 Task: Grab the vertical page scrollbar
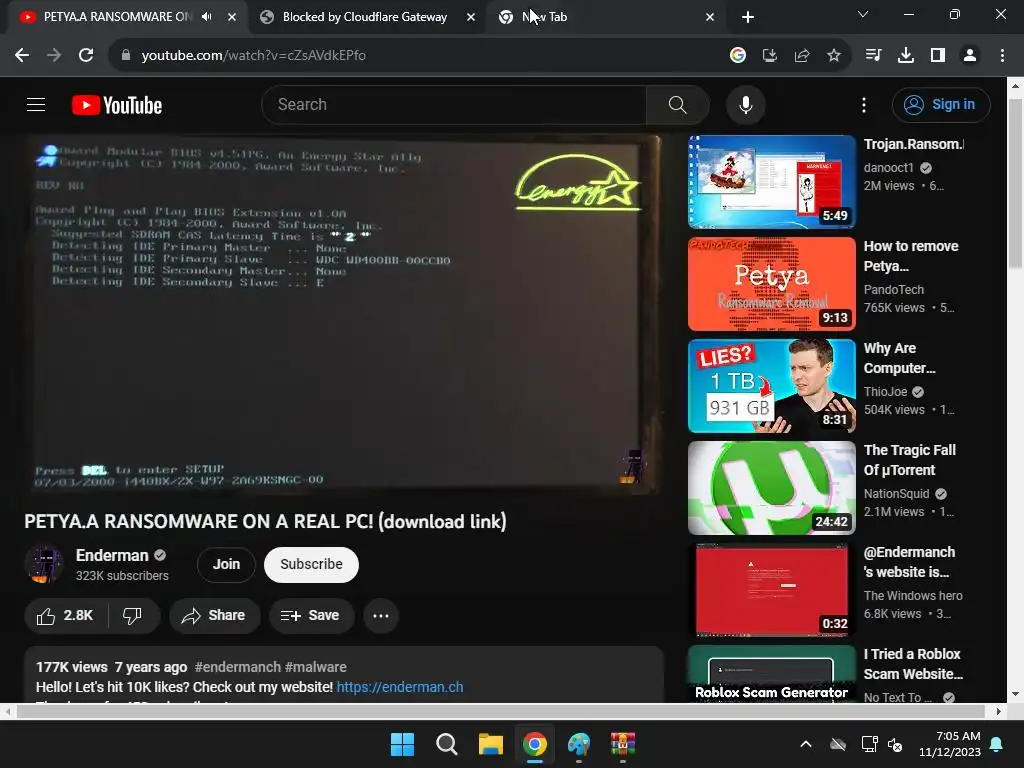1015,183
